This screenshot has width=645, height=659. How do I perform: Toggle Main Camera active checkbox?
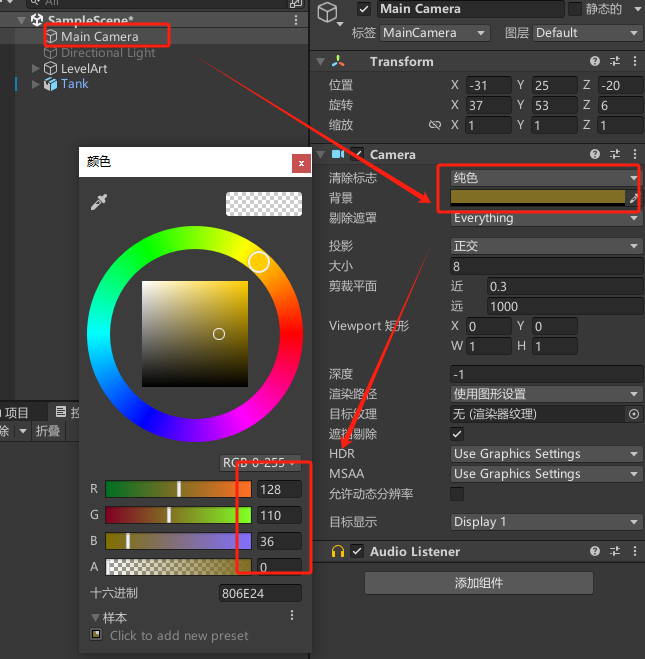coord(364,9)
